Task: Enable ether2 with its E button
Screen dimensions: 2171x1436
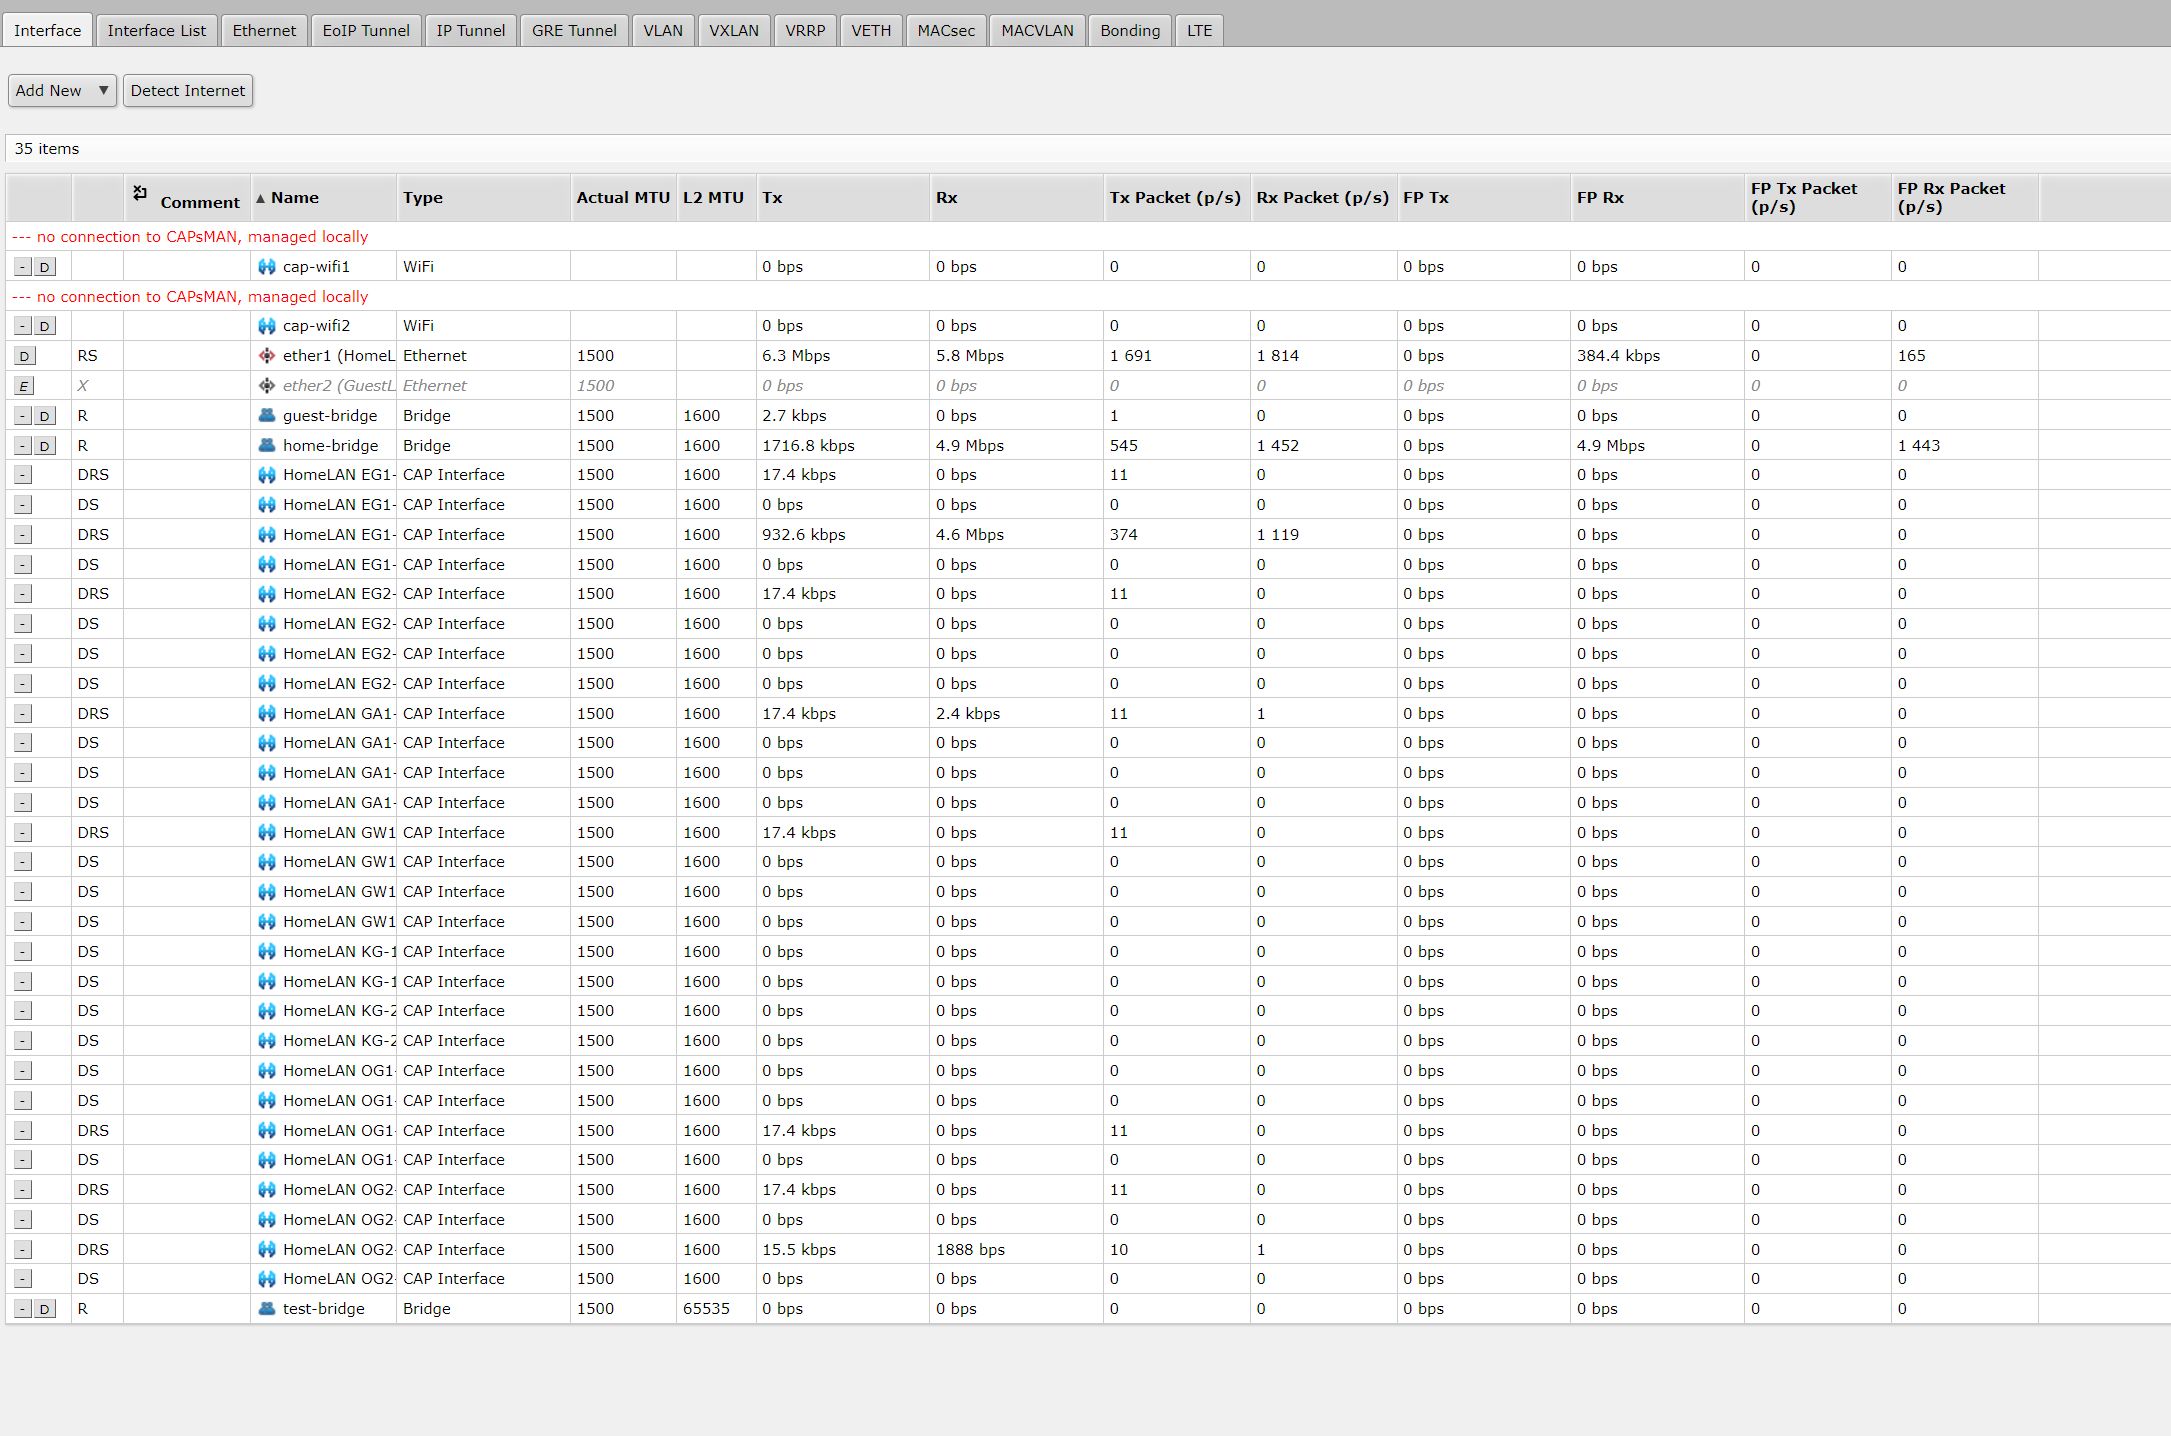Action: 24,386
